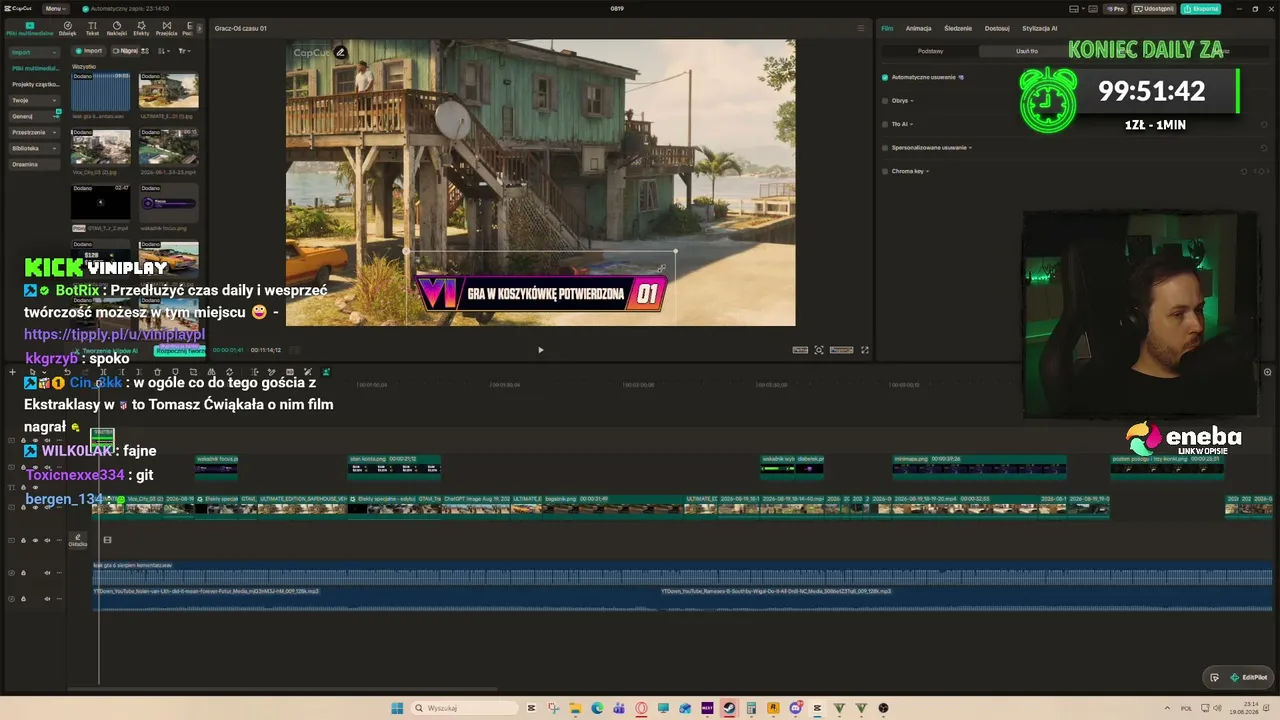This screenshot has width=1280, height=720.
Task: Expand the Generuj sidebar section
Action: (x=34, y=116)
